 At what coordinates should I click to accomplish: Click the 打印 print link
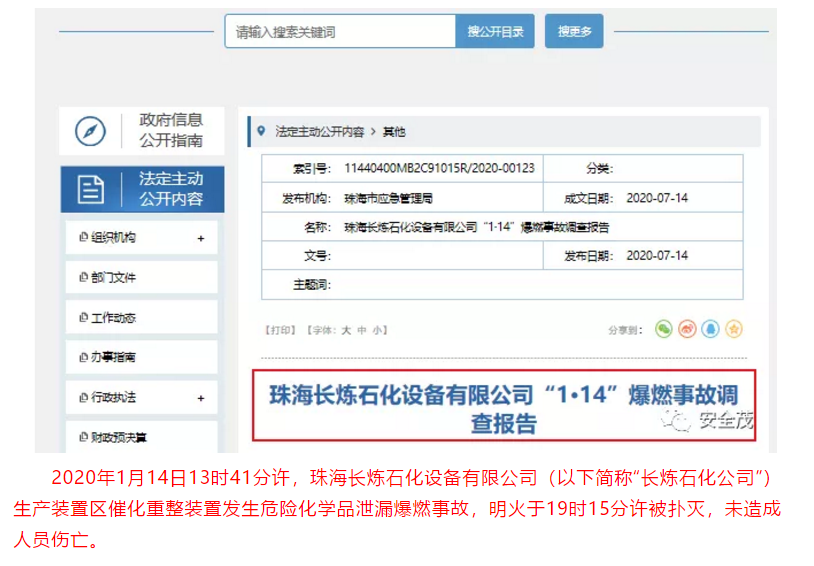(282, 330)
